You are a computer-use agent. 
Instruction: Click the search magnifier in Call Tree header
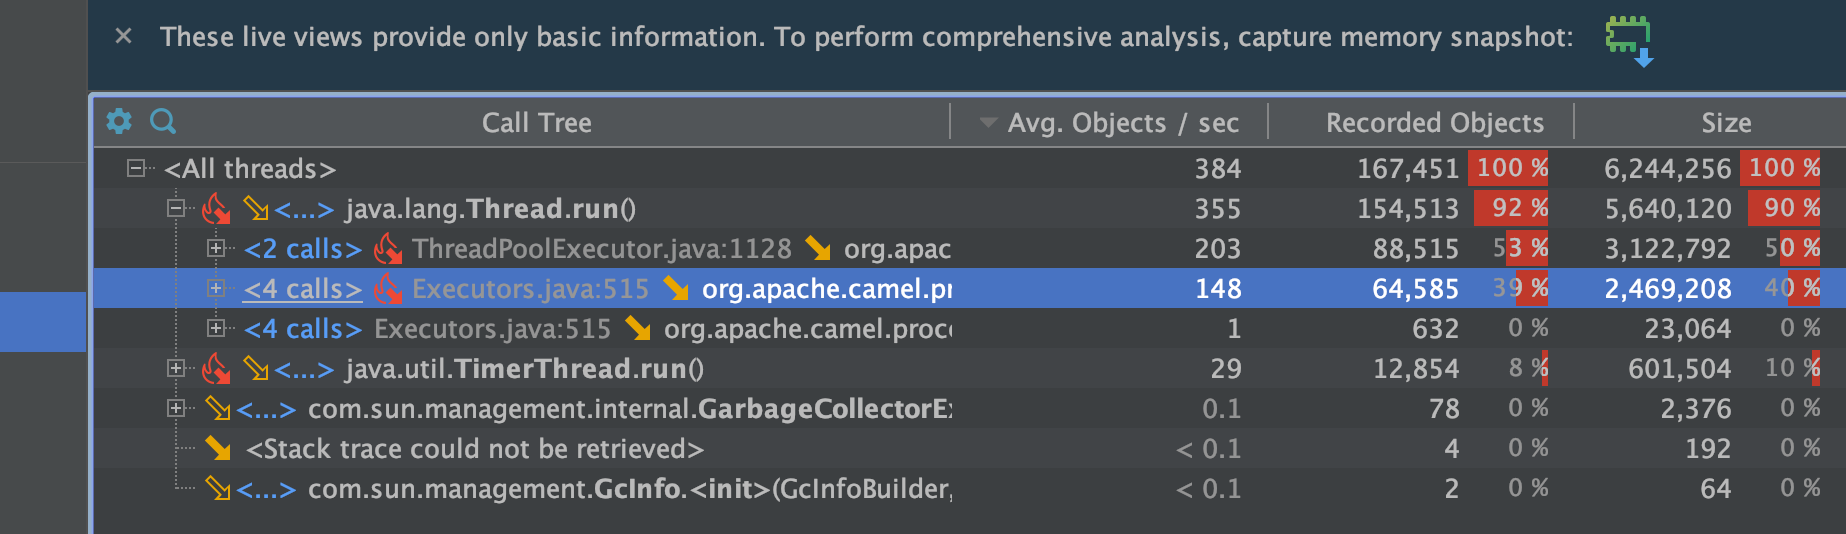163,122
